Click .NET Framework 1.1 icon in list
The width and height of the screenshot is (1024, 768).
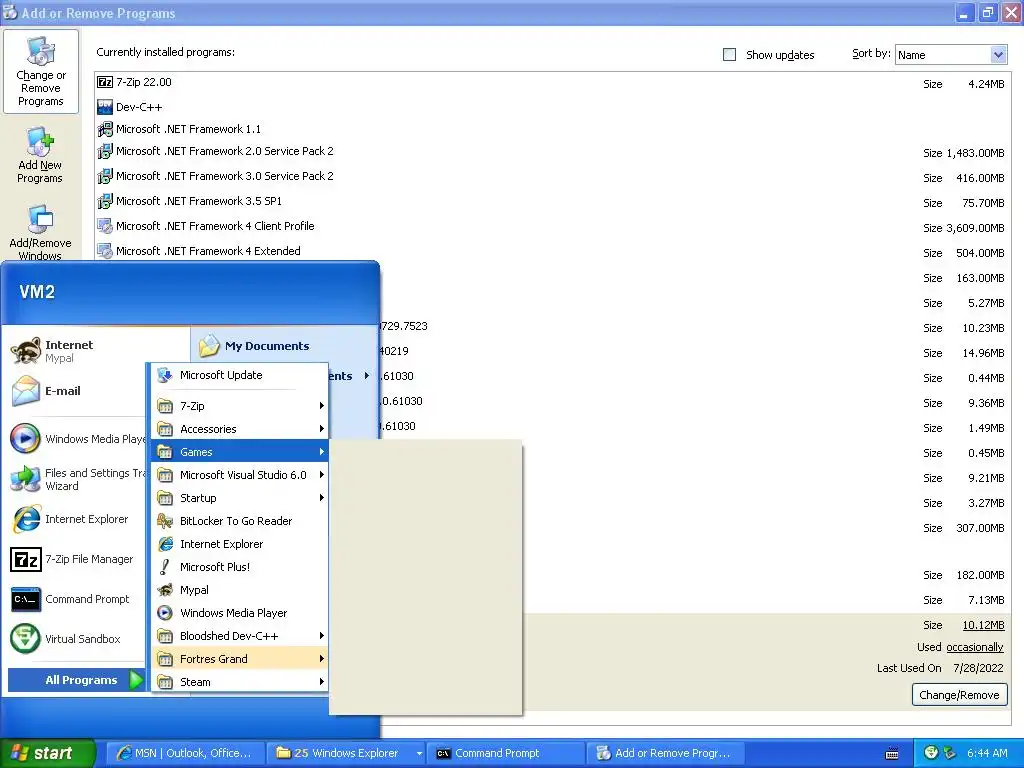[104, 129]
